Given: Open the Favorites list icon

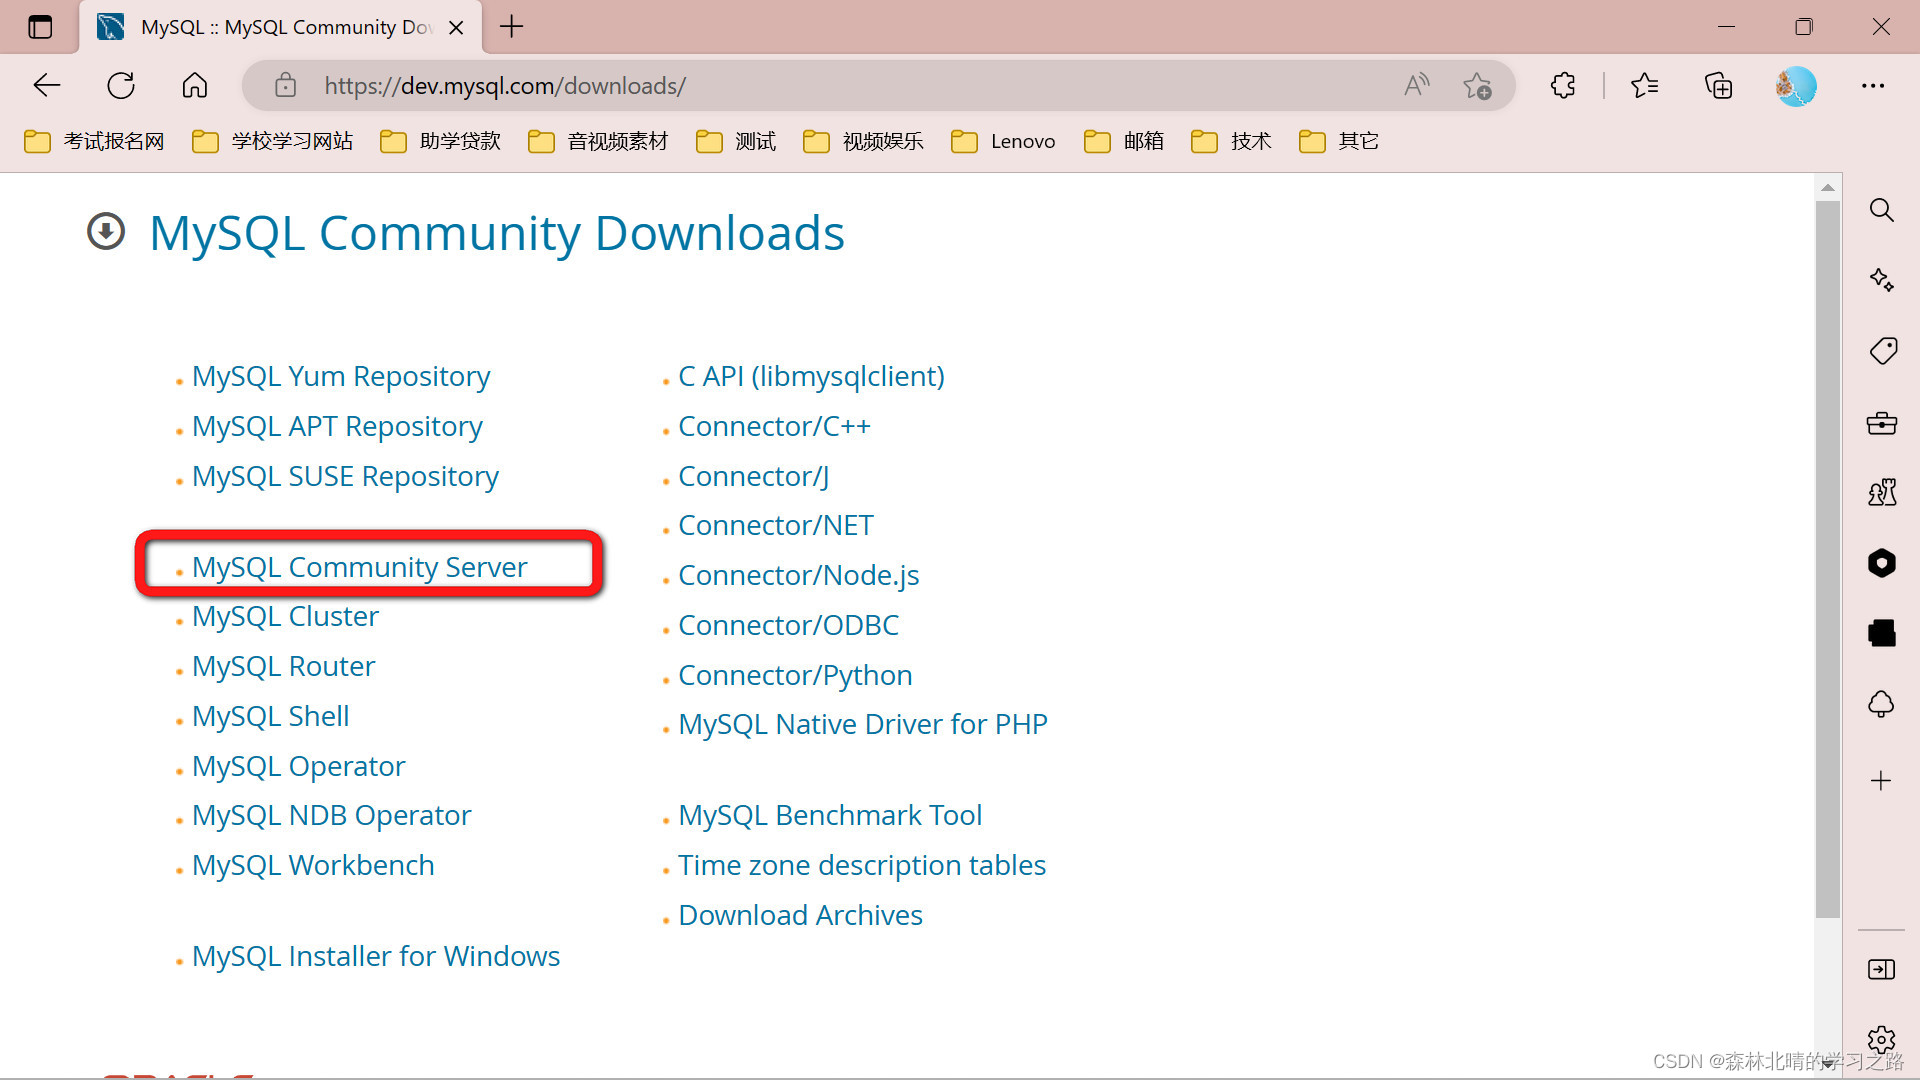Looking at the screenshot, I should [1644, 86].
